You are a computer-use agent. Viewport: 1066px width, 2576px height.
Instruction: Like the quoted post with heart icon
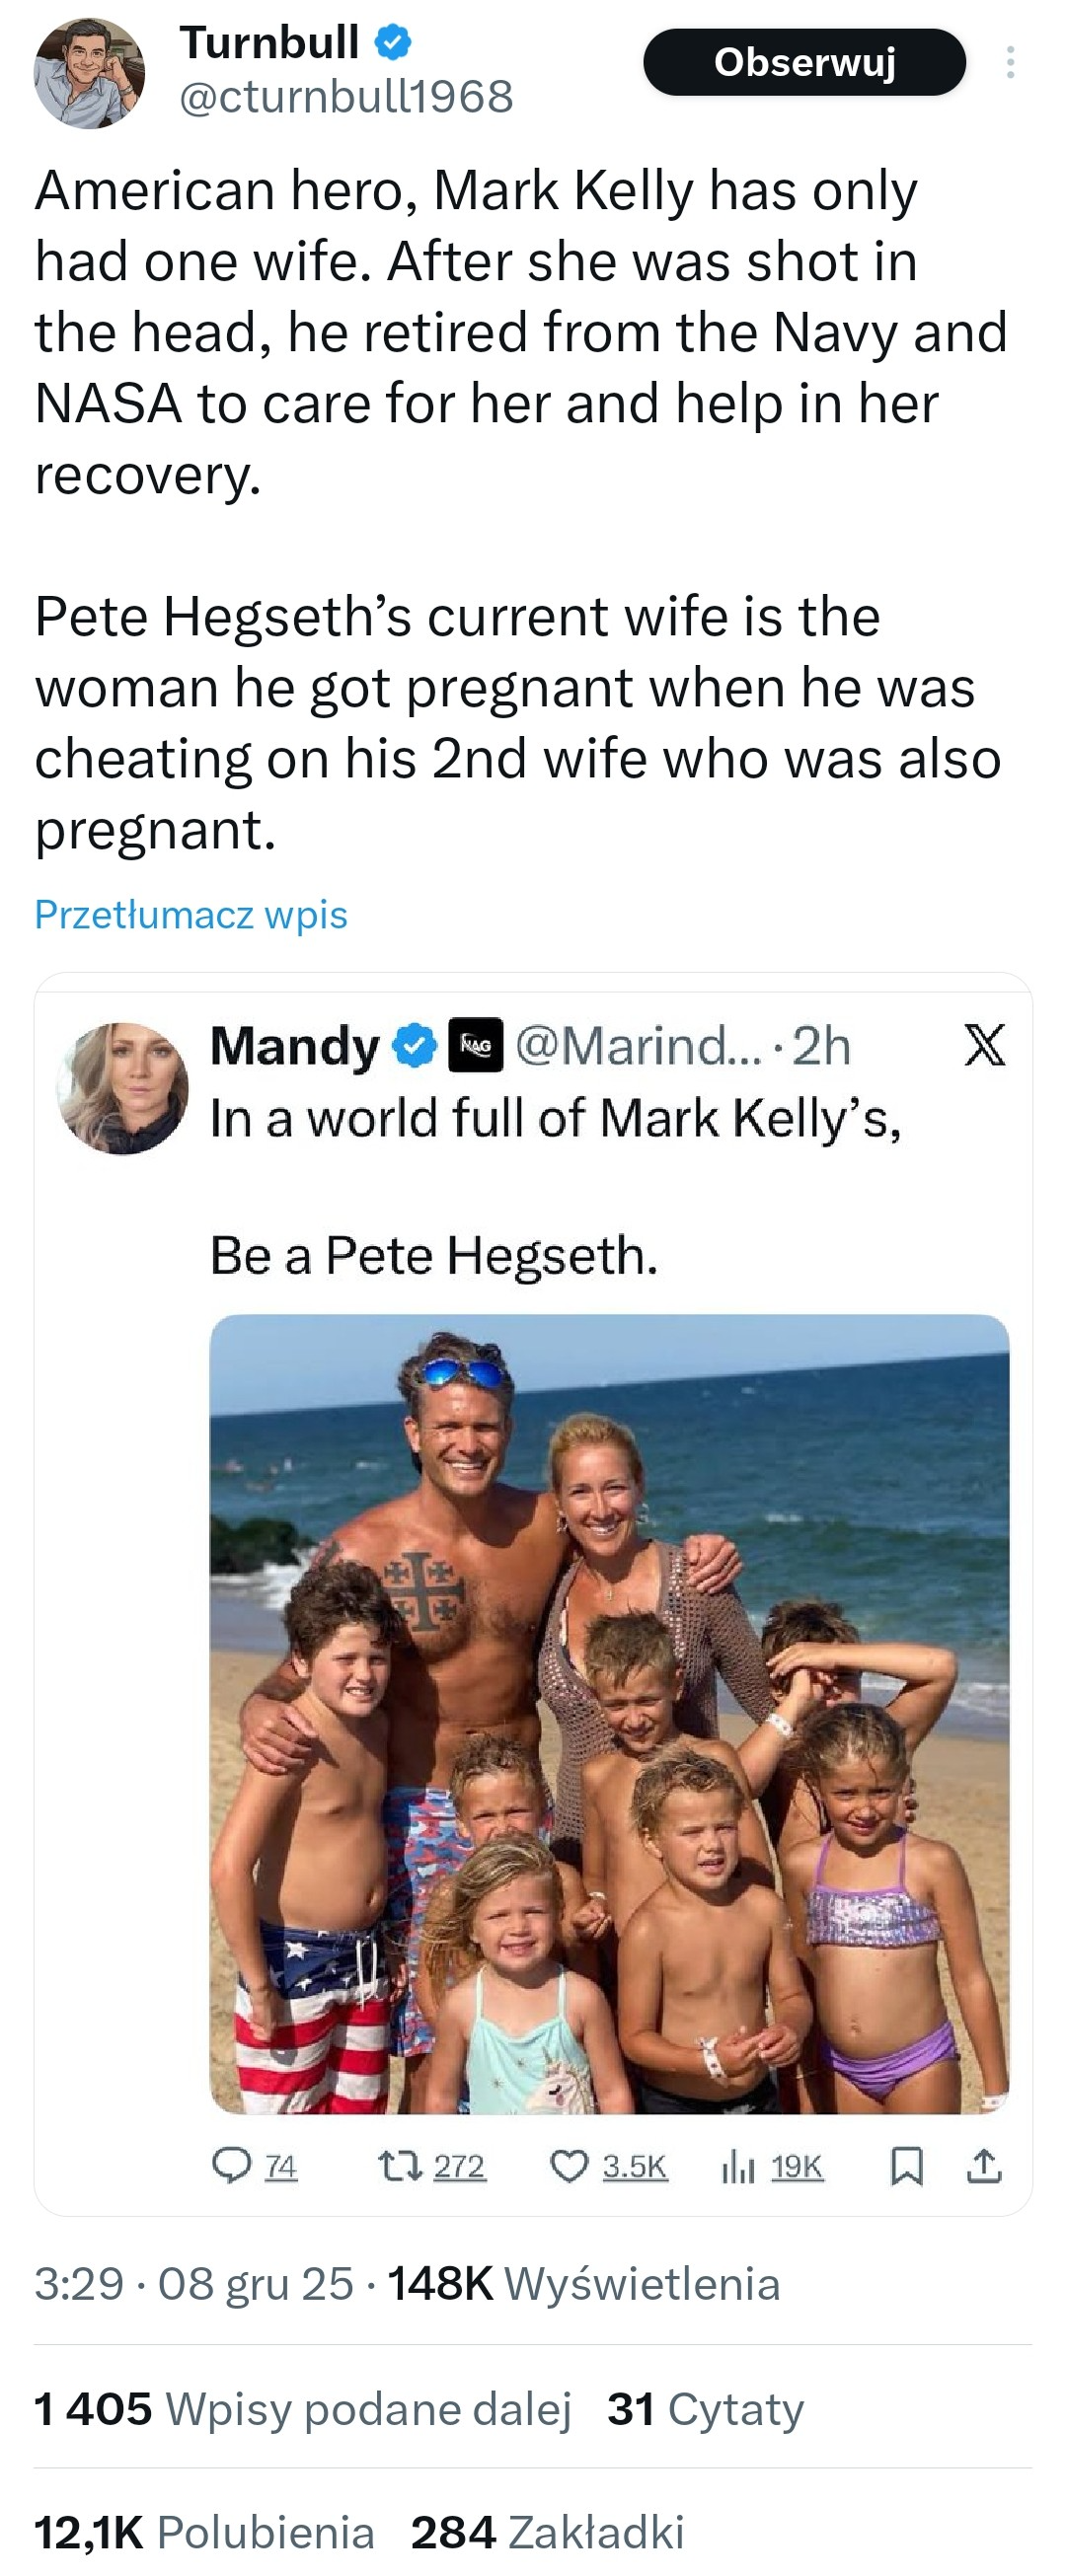[569, 2166]
